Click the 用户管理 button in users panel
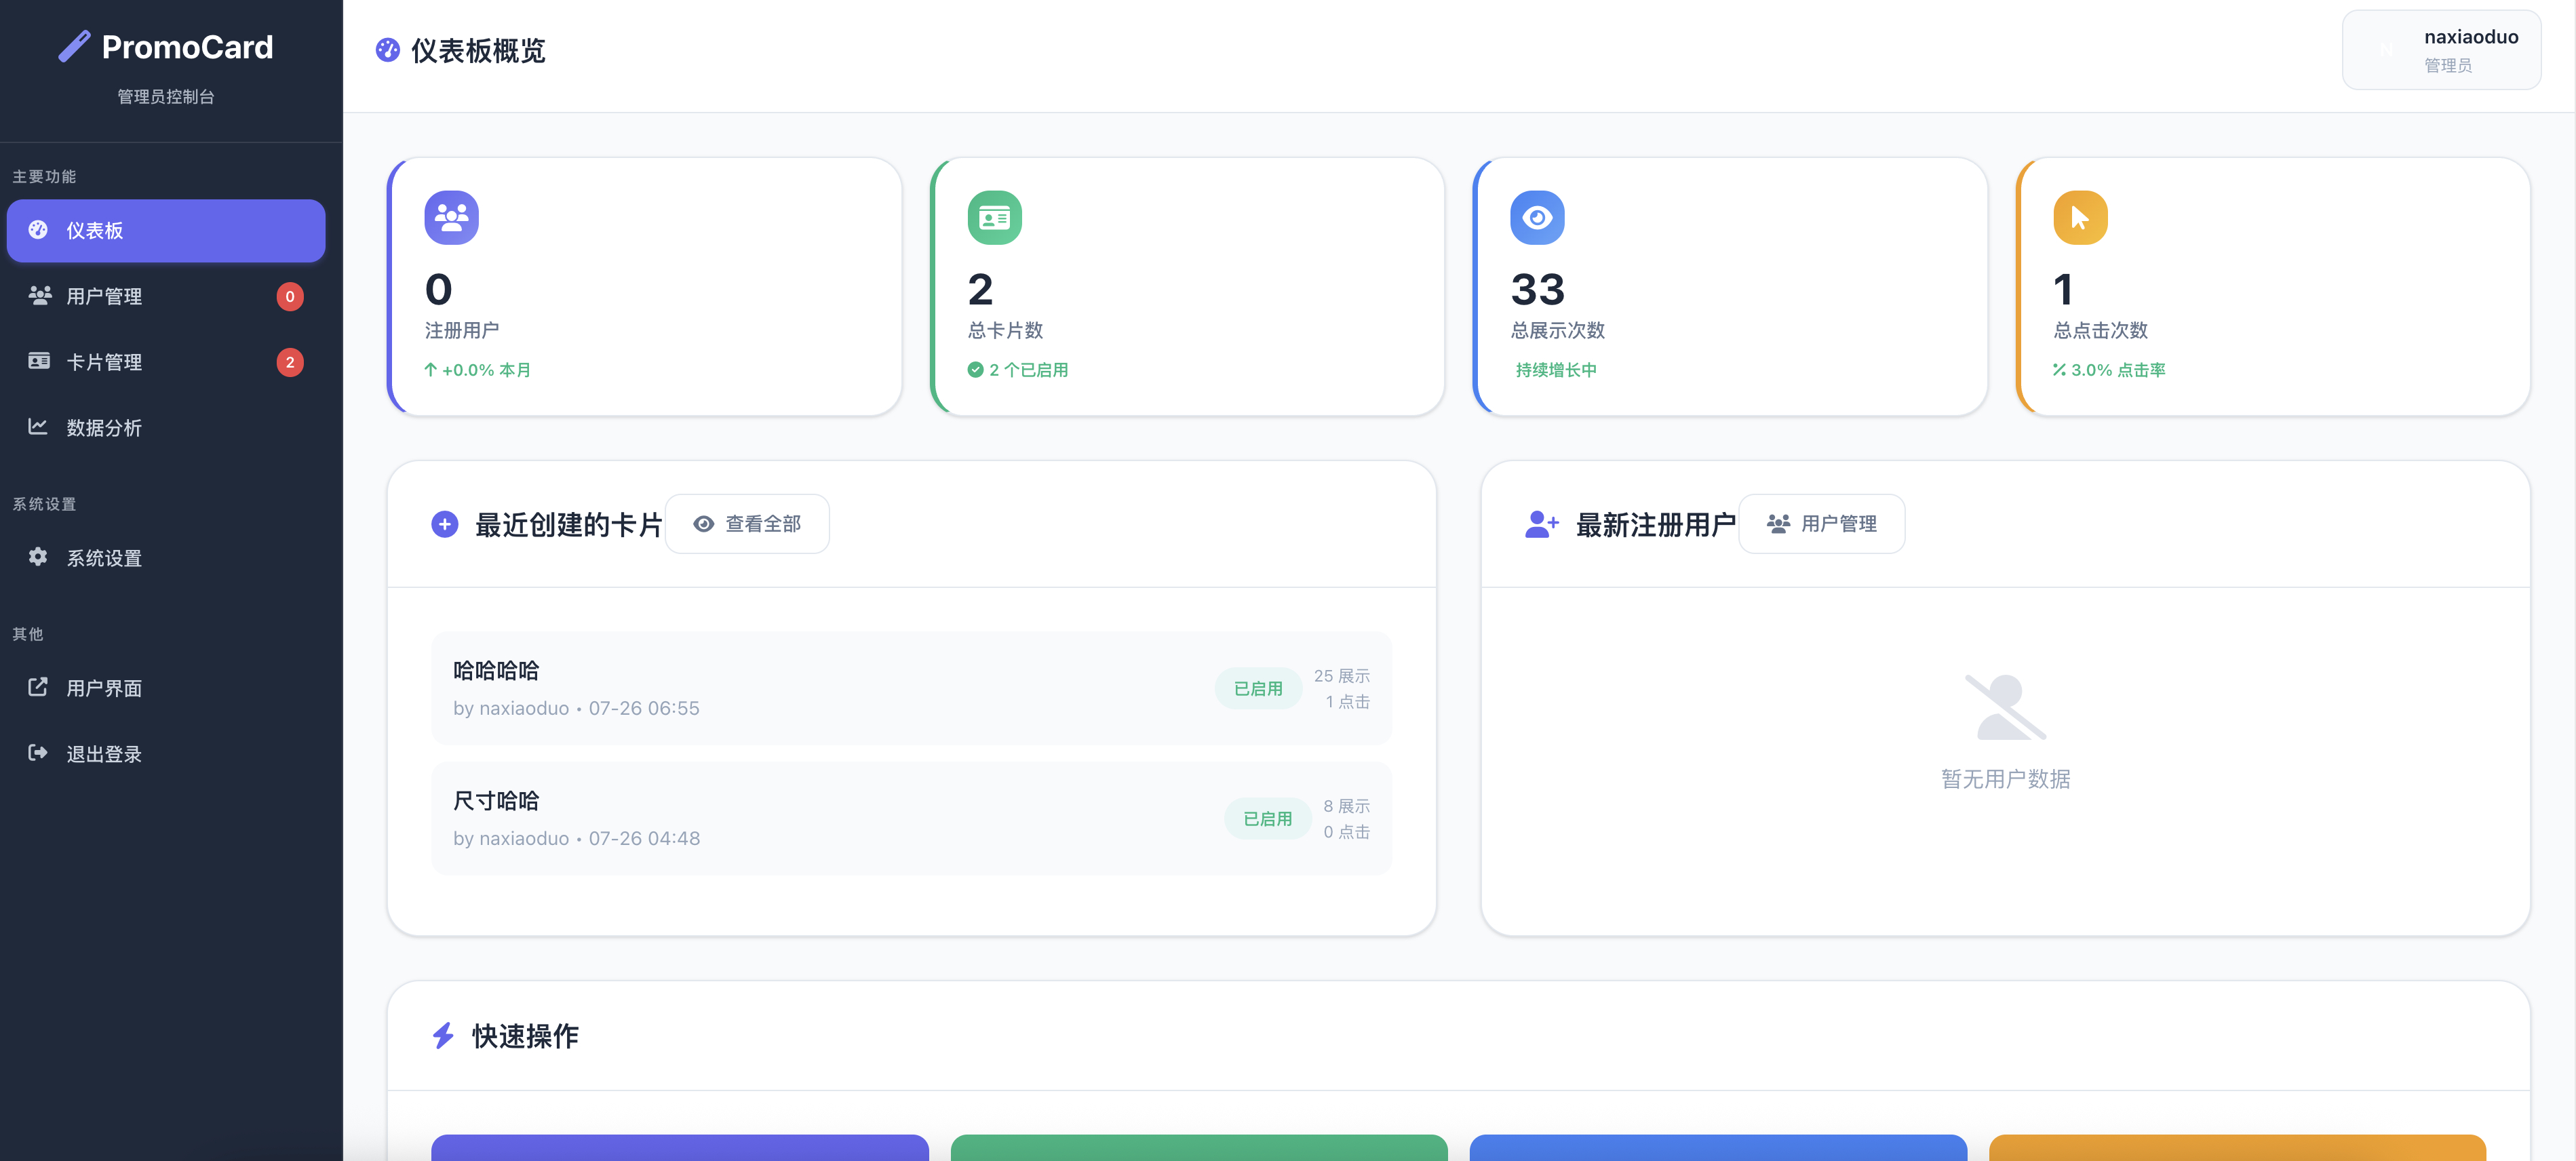 tap(1821, 524)
